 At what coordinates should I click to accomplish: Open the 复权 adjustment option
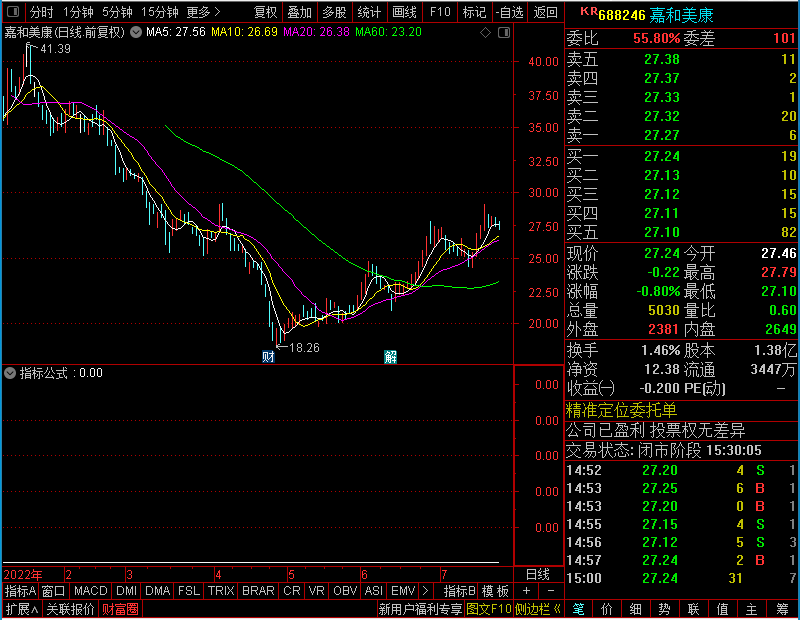pyautogui.click(x=265, y=12)
